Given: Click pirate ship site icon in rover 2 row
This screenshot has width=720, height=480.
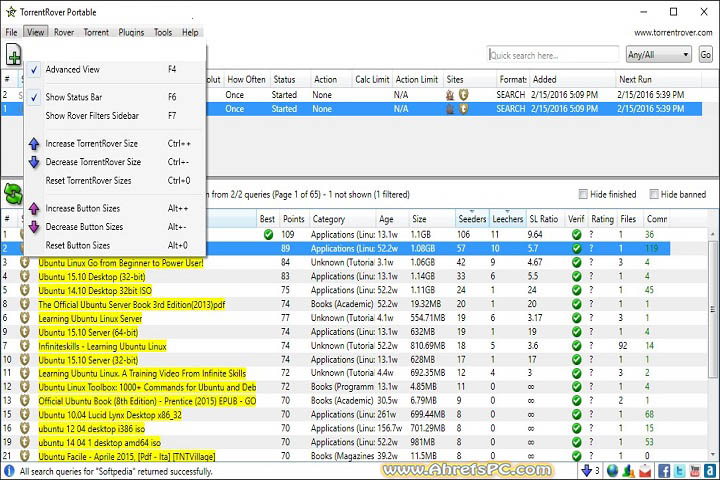Looking at the screenshot, I should [450, 95].
